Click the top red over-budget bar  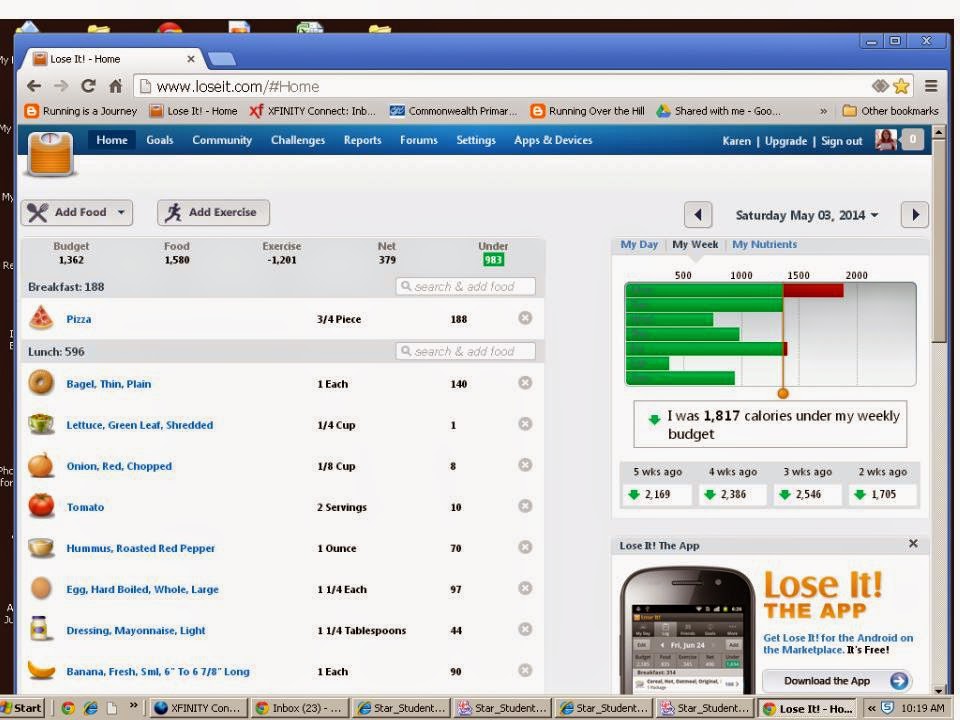coord(813,290)
